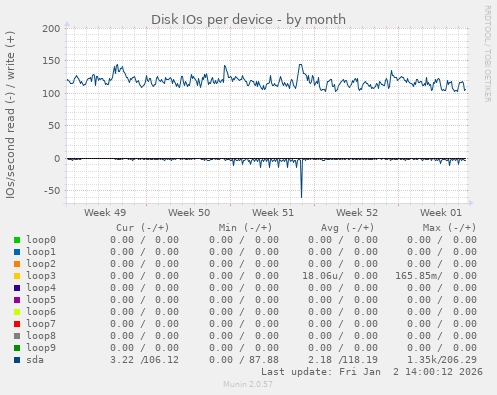The image size is (497, 395).
Task: Click loop3 max value 165.85m
Action: coord(417,276)
